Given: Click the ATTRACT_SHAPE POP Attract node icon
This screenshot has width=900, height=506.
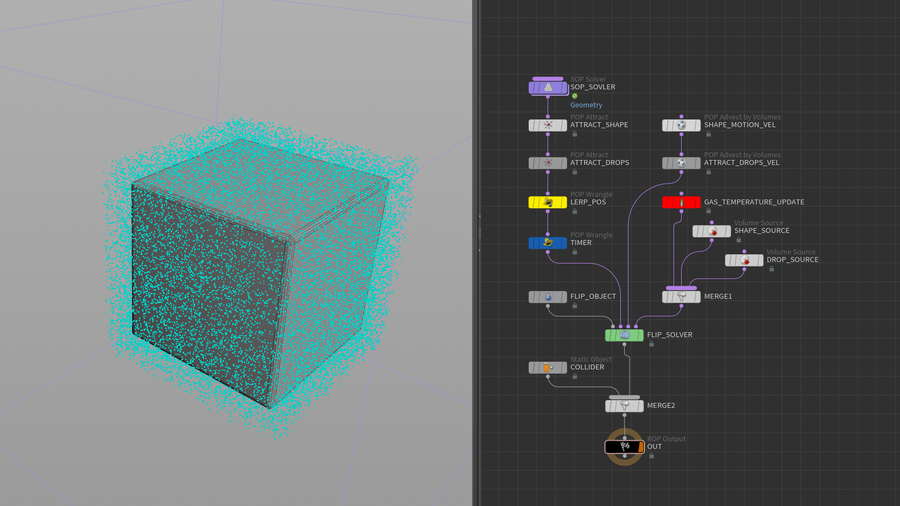Looking at the screenshot, I should (548, 126).
